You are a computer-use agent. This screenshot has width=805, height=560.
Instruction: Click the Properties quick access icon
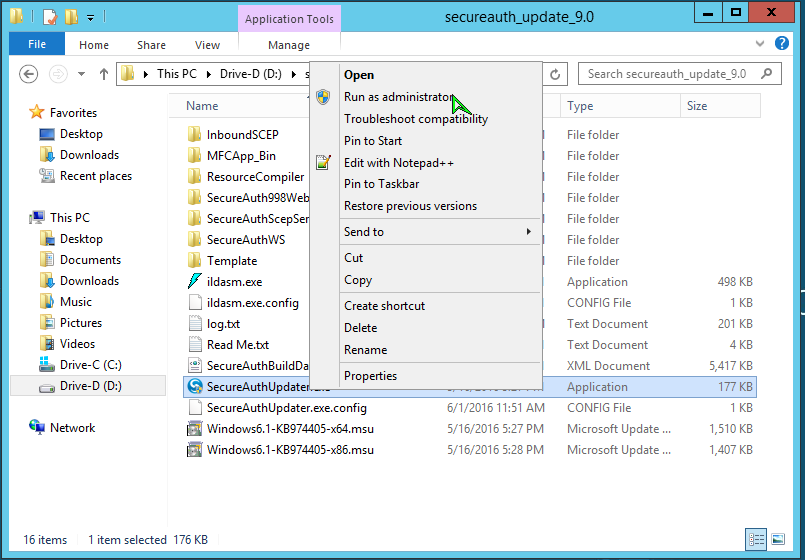pos(50,17)
